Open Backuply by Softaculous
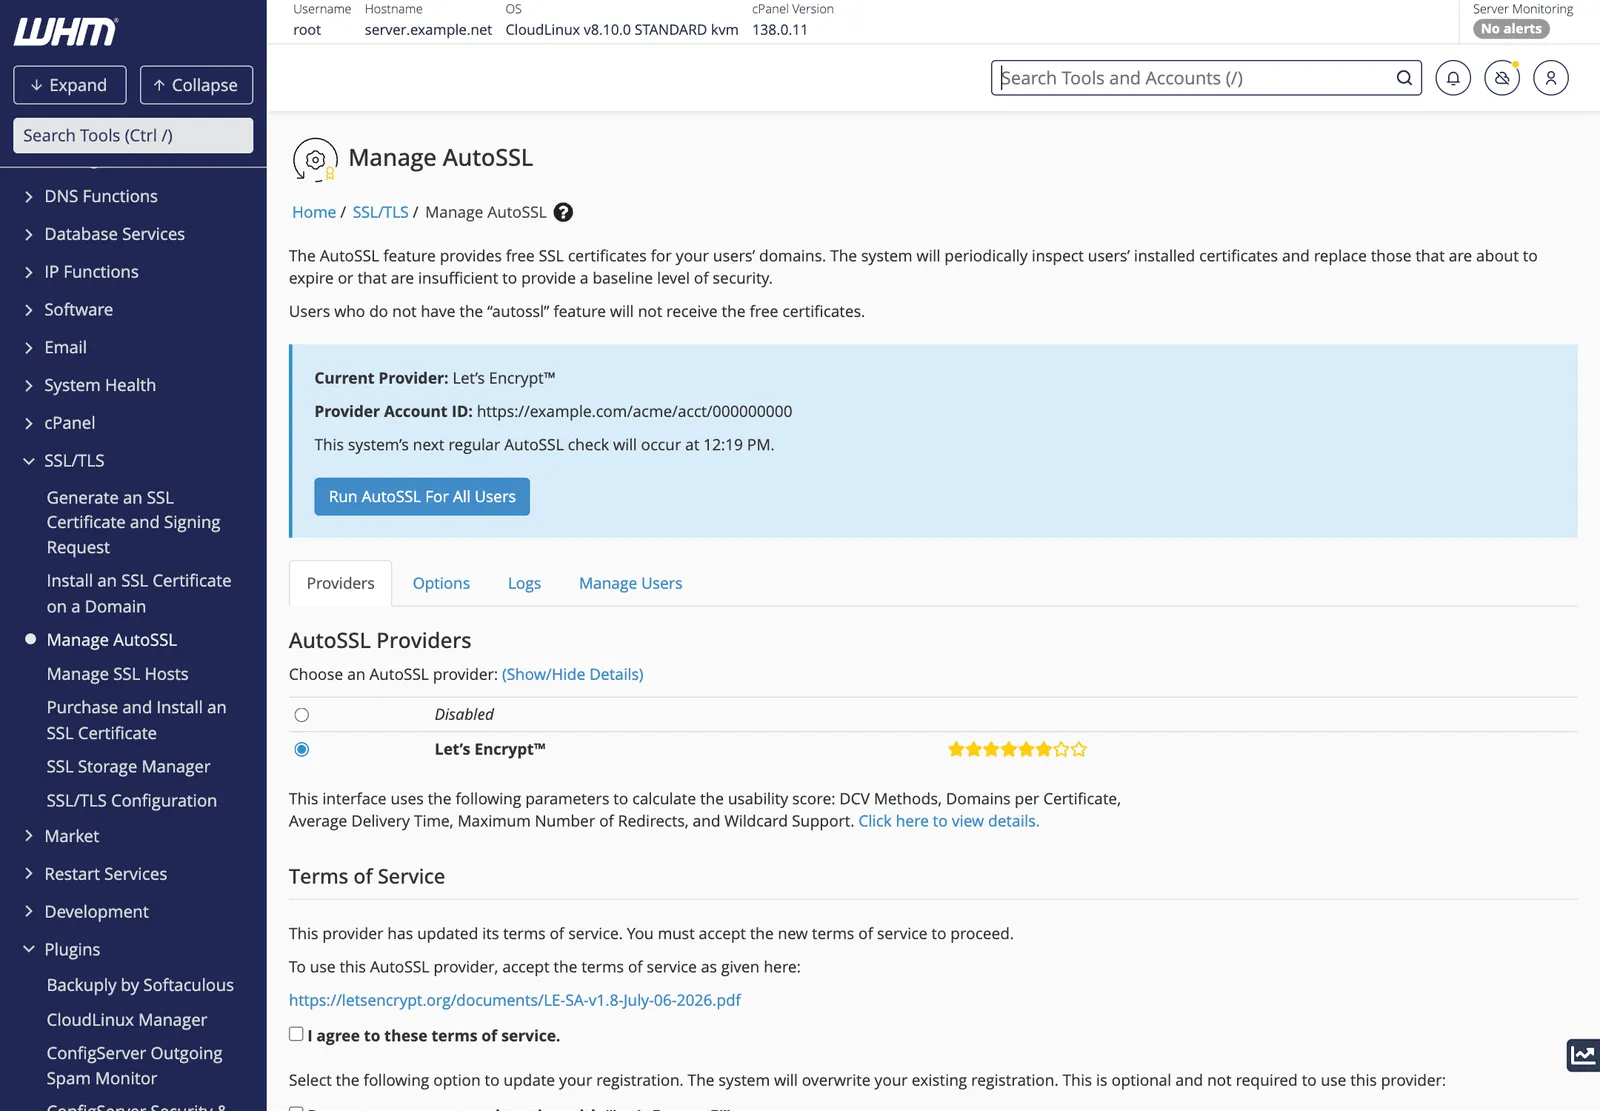Viewport: 1600px width, 1111px height. coord(140,985)
